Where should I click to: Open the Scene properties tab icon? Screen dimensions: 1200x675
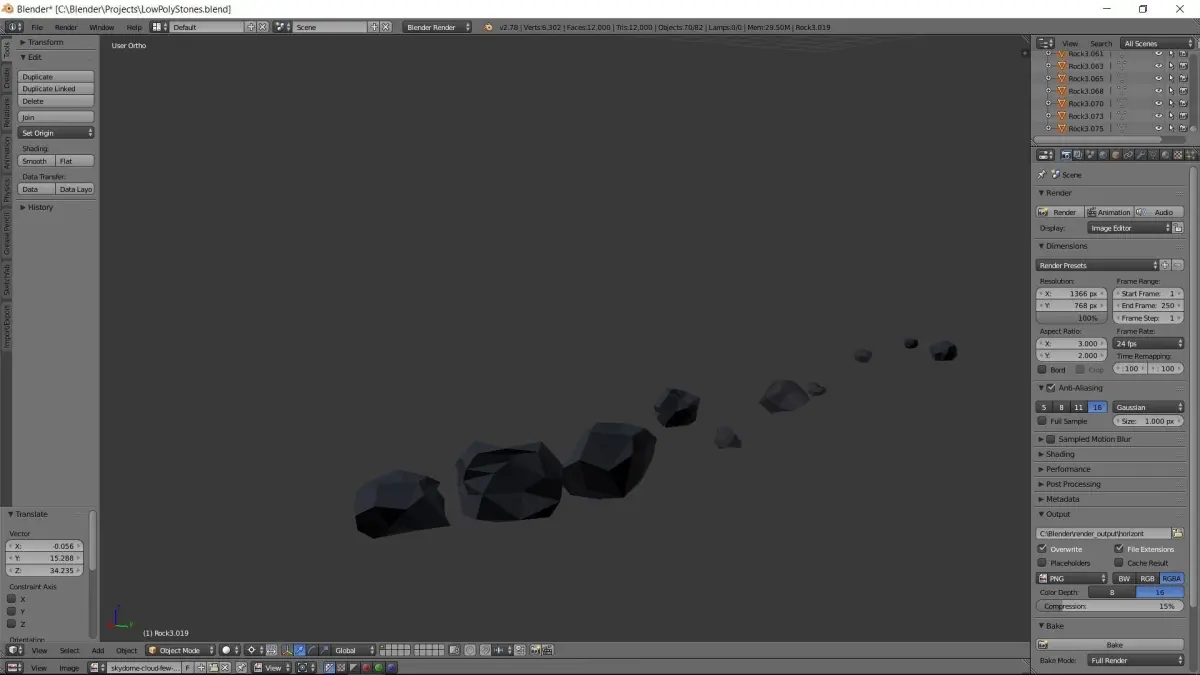[x=1090, y=155]
